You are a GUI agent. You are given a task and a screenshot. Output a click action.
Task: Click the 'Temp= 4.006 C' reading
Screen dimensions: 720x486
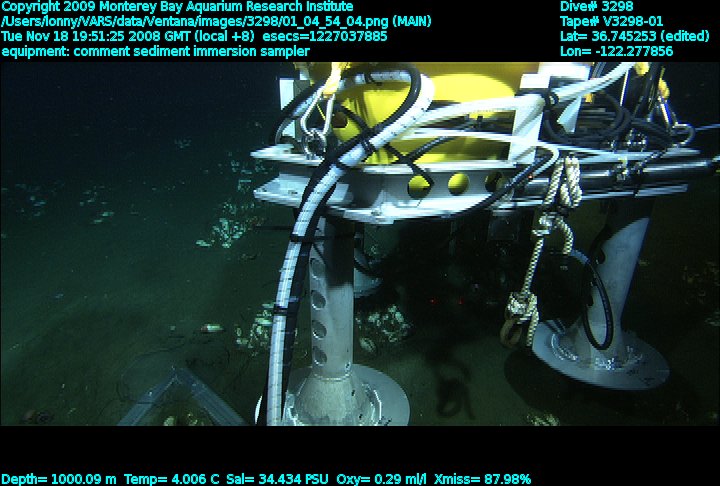pos(171,479)
